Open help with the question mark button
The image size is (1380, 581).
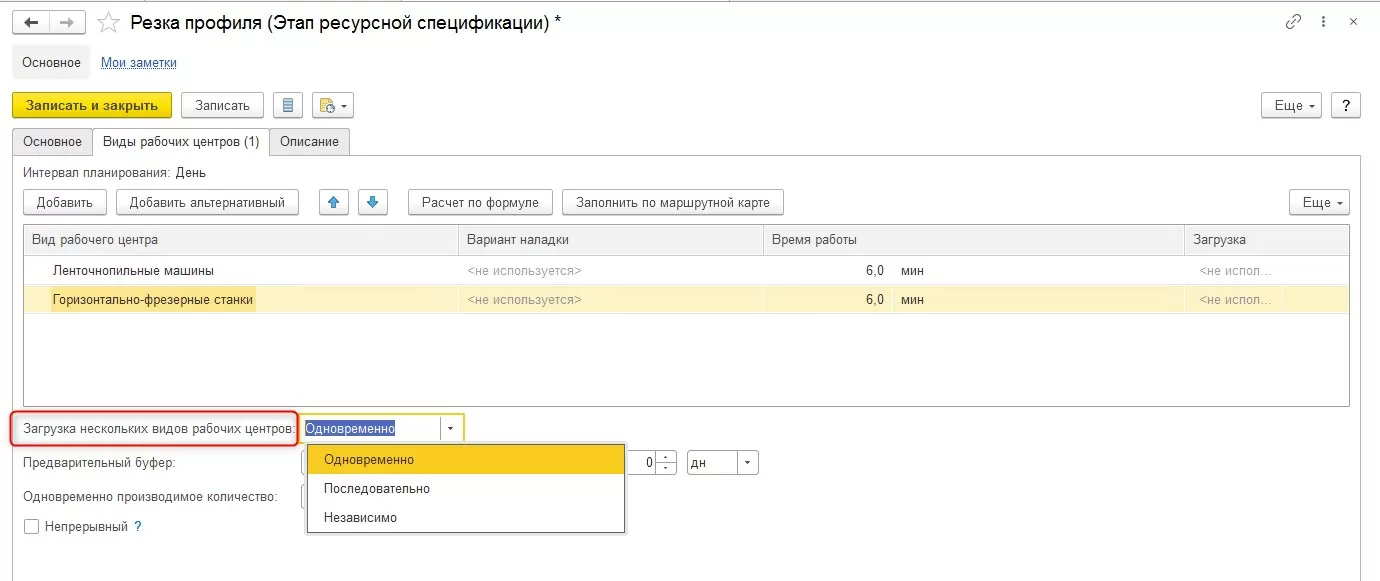tap(1346, 105)
